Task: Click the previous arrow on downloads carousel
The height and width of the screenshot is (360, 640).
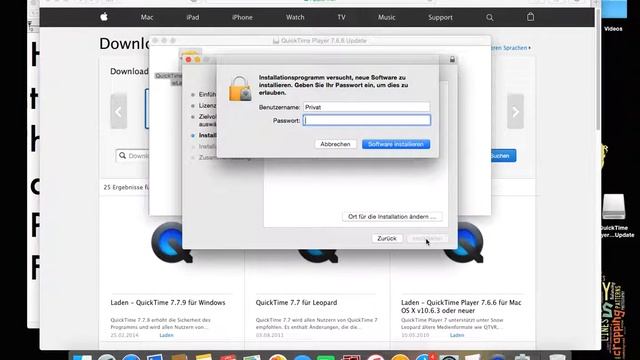Action: click(118, 111)
